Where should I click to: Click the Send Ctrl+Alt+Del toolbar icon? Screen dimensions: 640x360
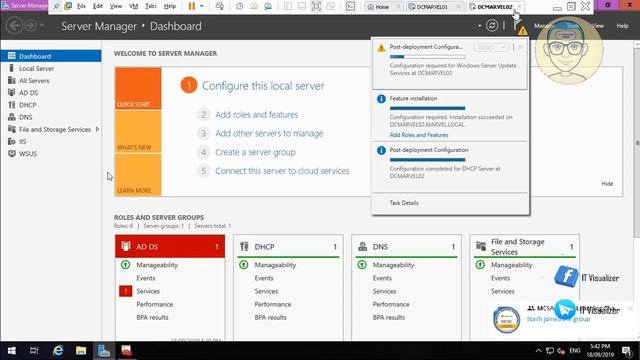point(220,6)
